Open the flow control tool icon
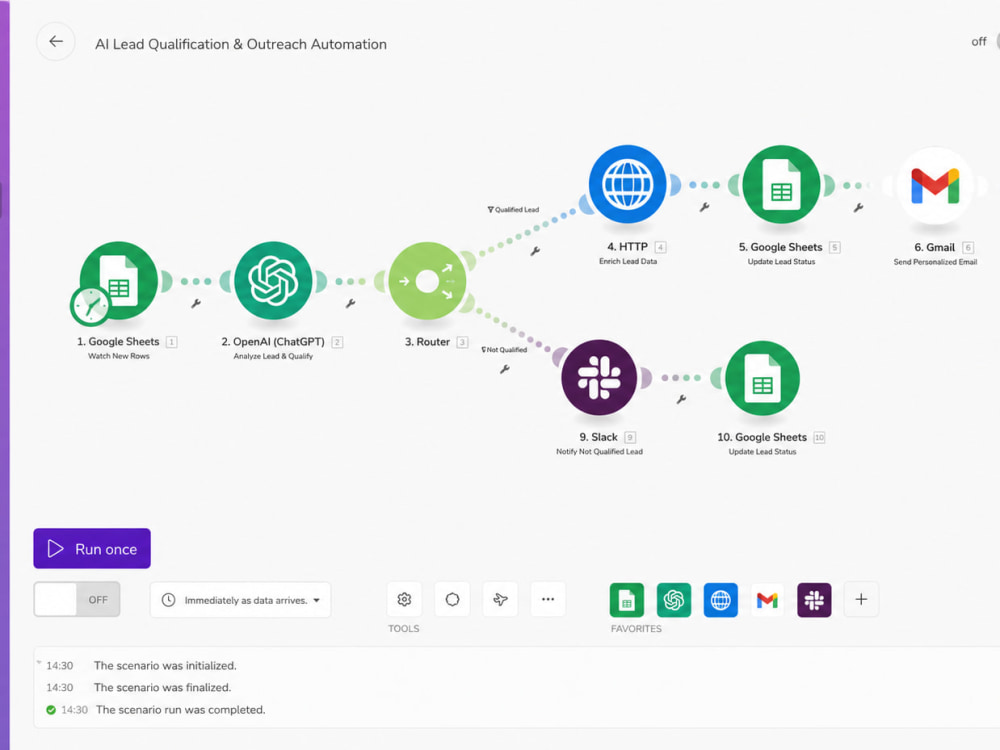This screenshot has width=1000, height=750. [452, 599]
